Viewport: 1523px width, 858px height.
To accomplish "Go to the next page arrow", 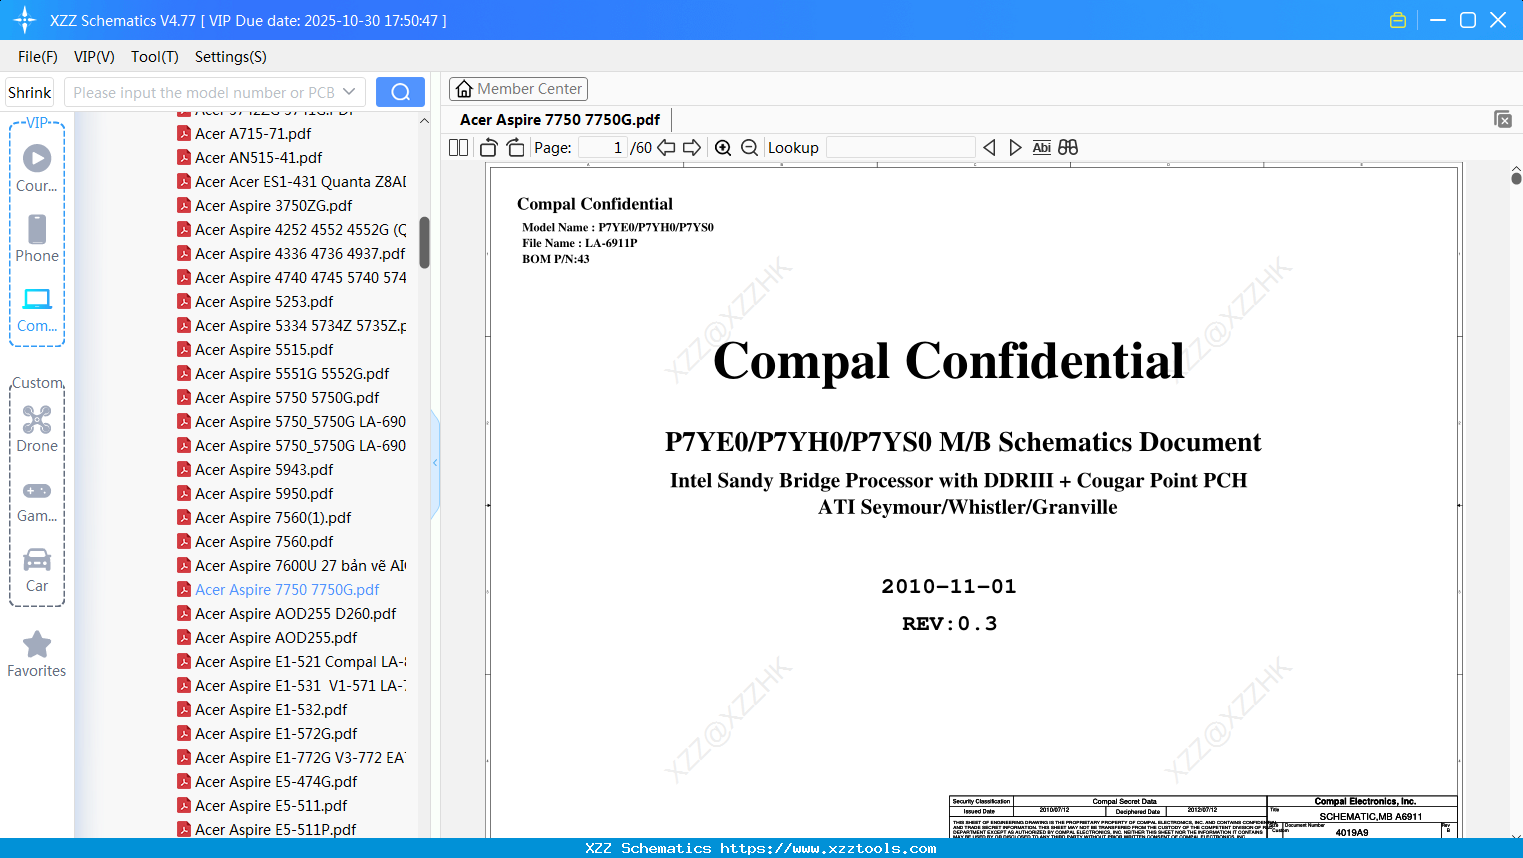I will [x=691, y=148].
